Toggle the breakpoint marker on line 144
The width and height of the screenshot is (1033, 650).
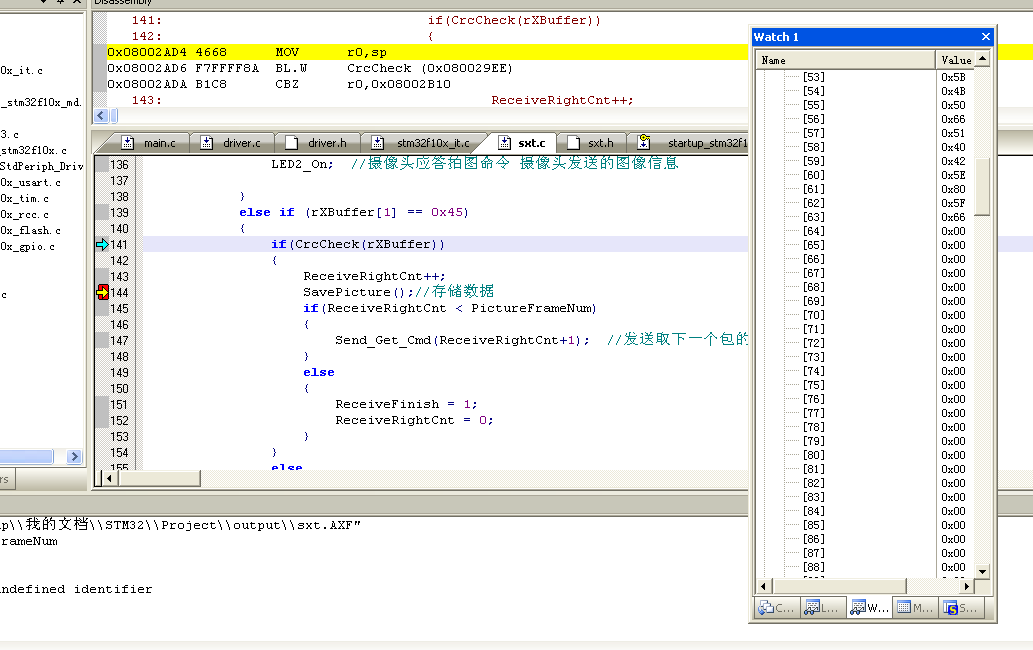(102, 292)
